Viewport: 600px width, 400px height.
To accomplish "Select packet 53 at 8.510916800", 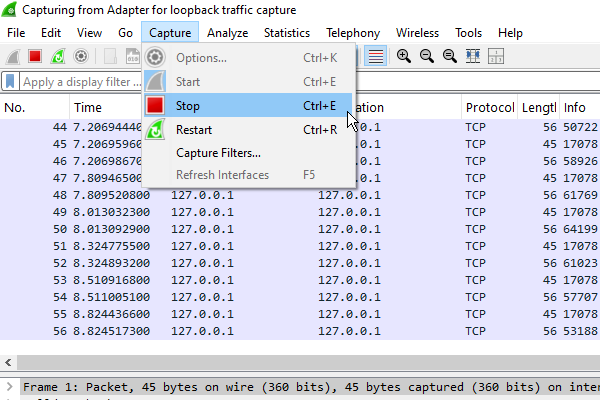I will (x=300, y=280).
